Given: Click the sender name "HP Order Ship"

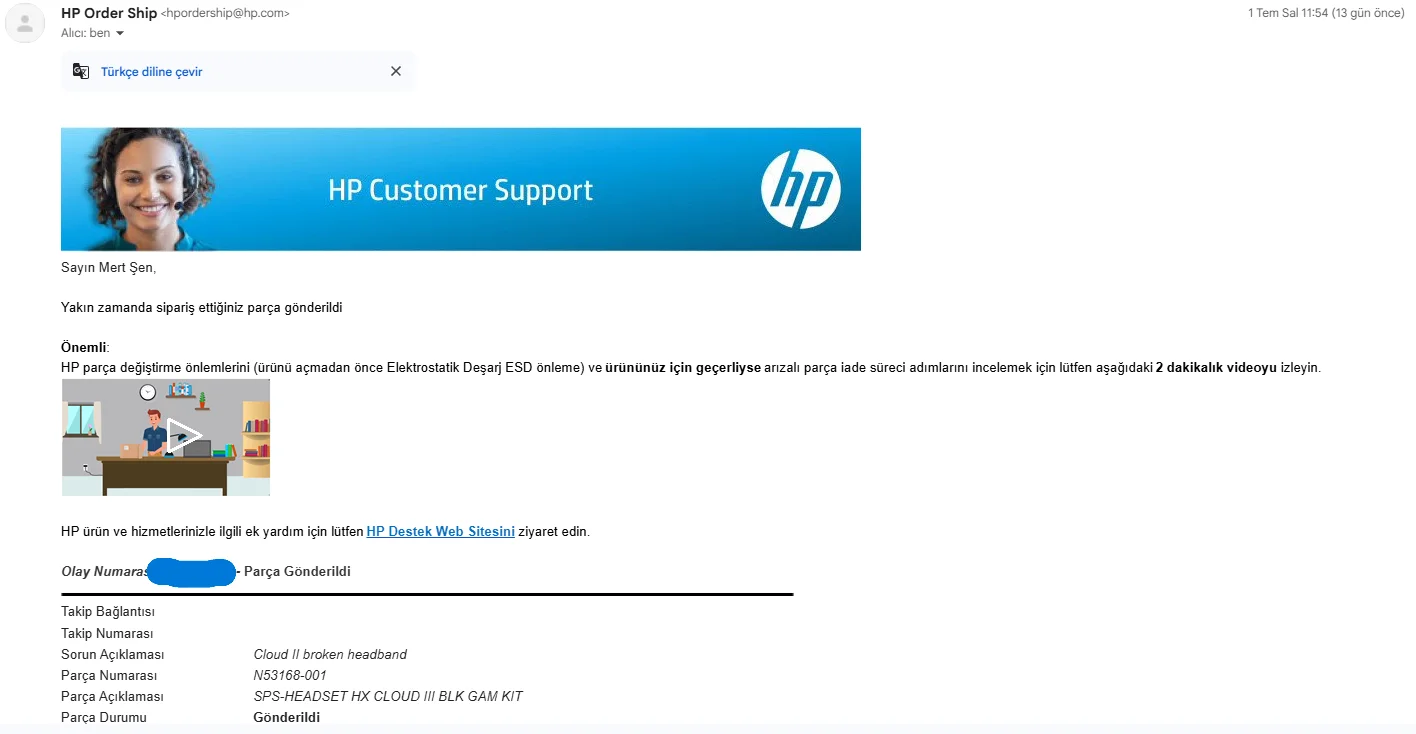Looking at the screenshot, I should [x=109, y=13].
